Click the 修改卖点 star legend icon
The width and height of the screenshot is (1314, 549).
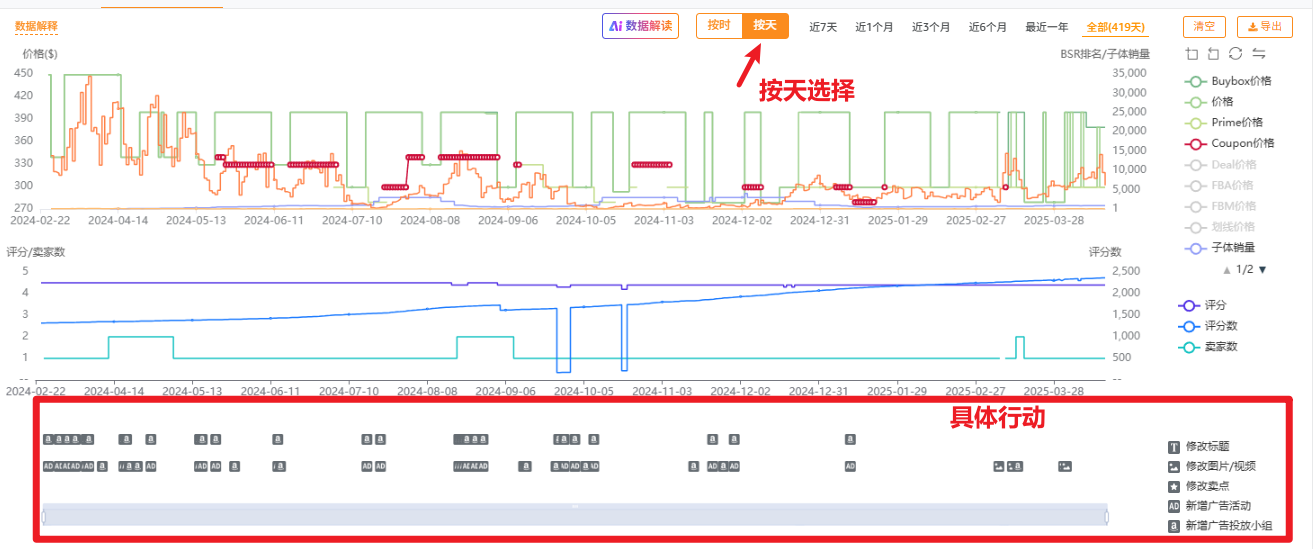[x=1174, y=486]
